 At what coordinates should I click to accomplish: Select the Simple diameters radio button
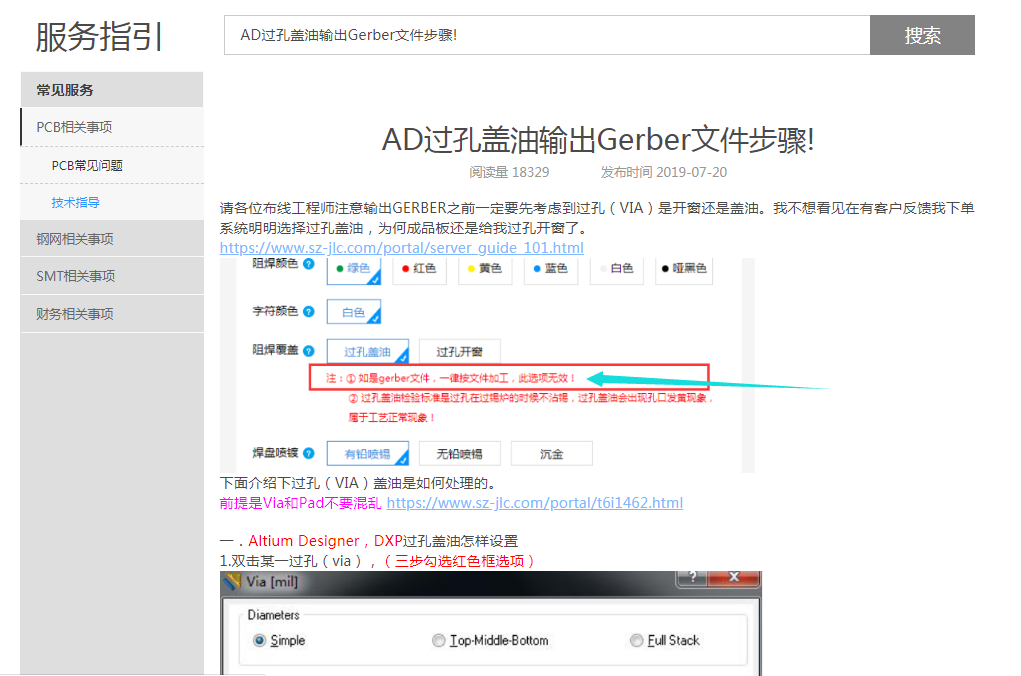(260, 640)
